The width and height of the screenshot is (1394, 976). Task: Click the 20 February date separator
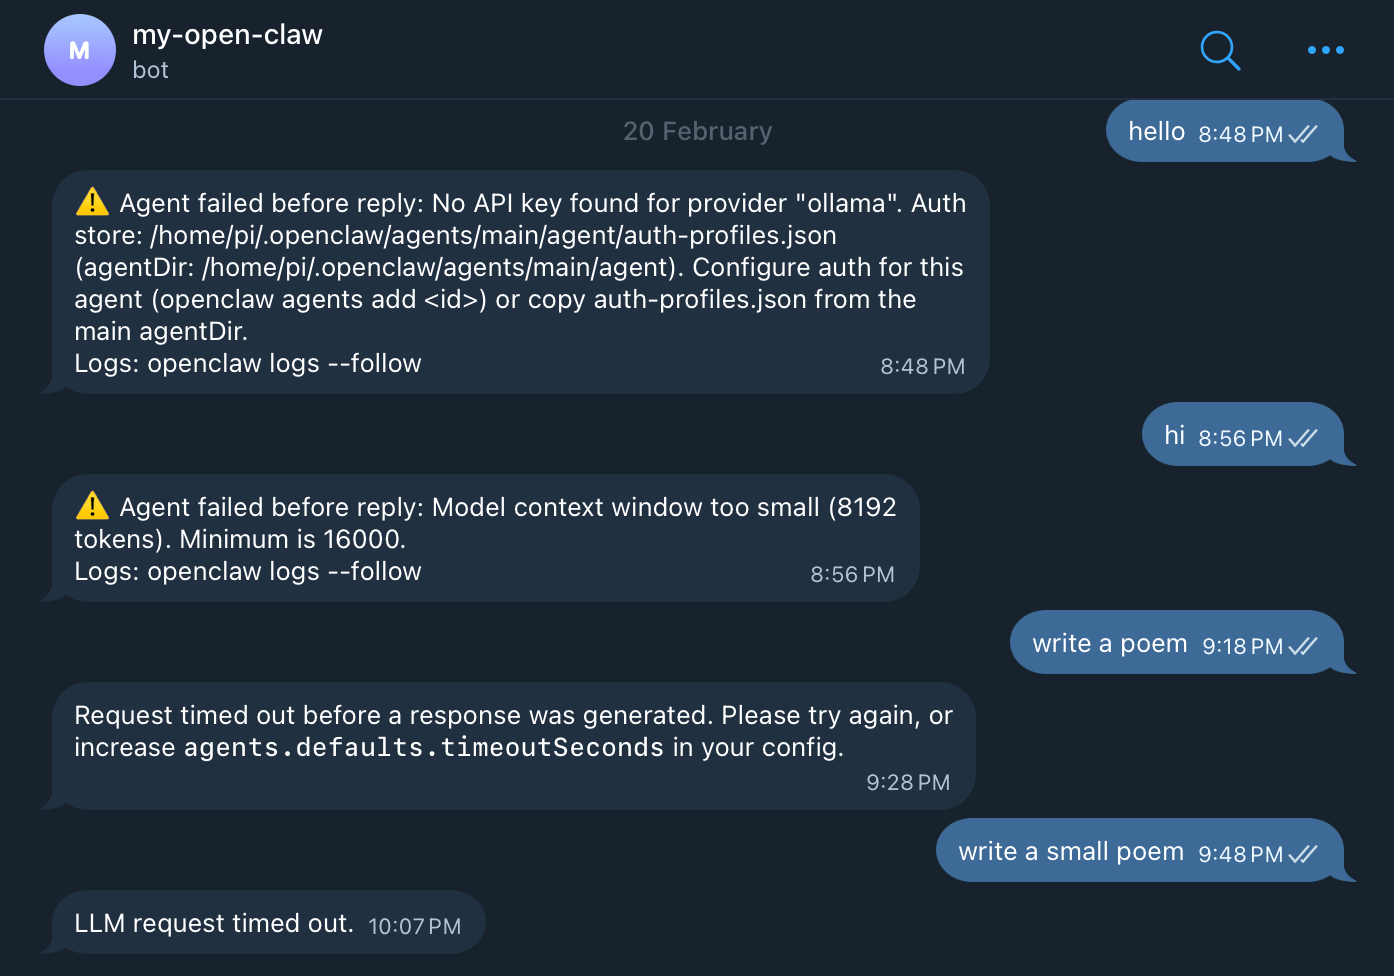(x=697, y=131)
